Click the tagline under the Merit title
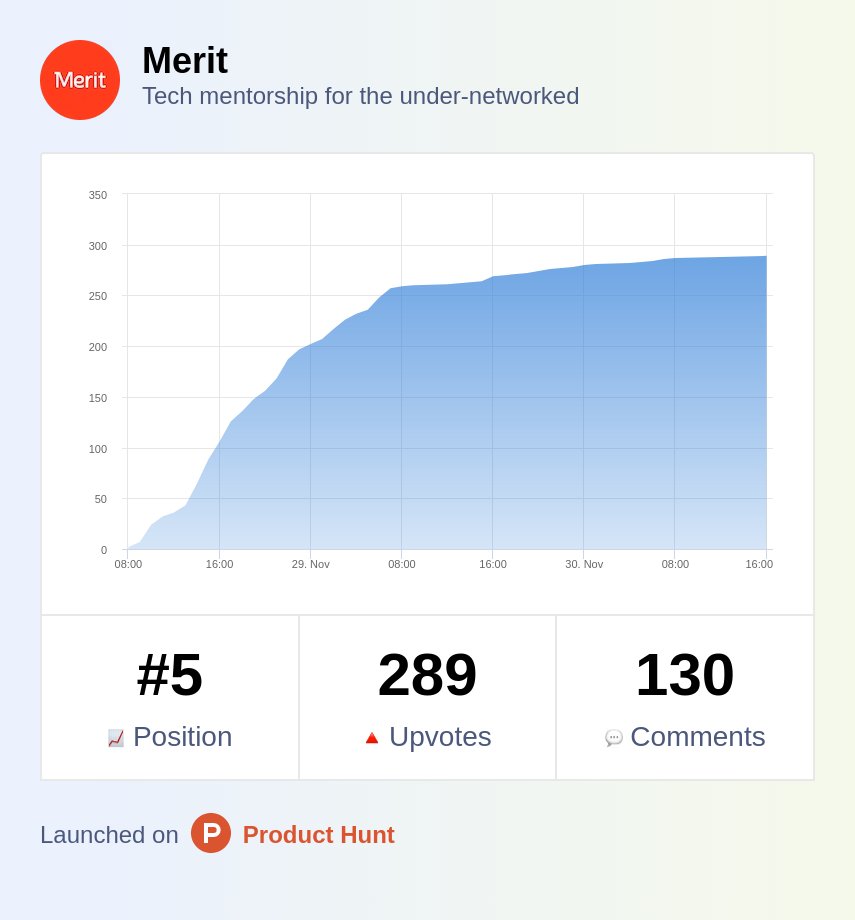 (x=361, y=96)
